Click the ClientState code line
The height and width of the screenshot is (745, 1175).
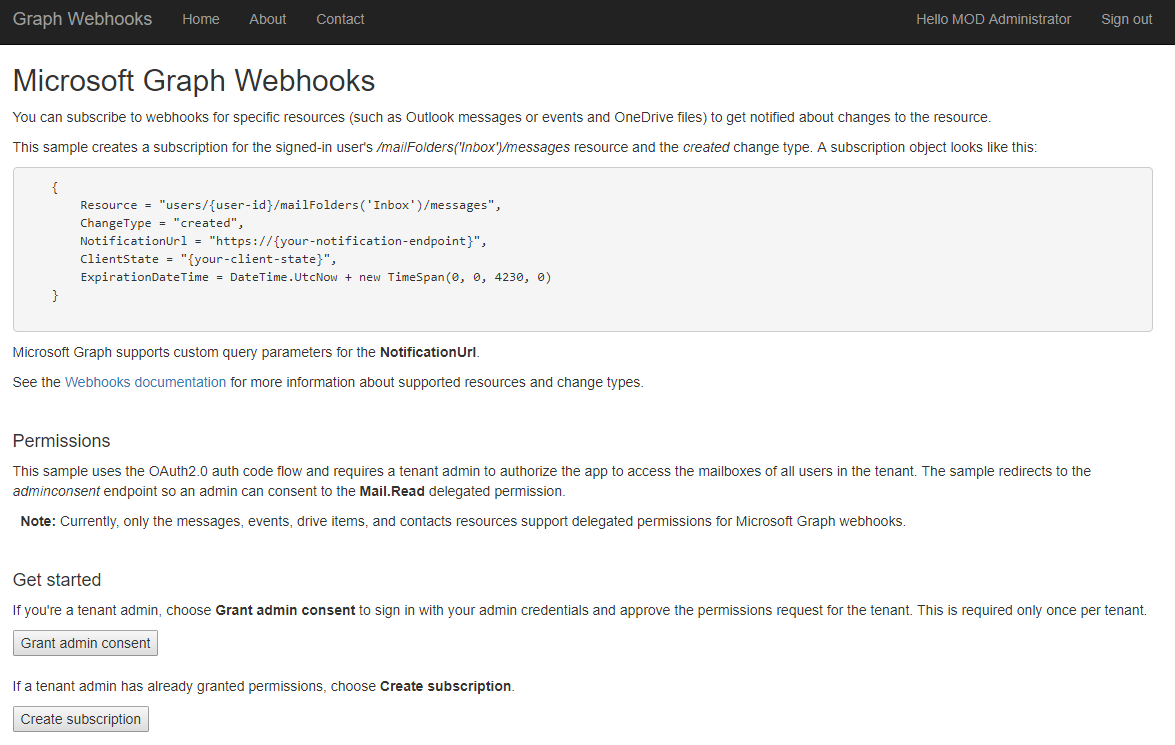click(208, 259)
